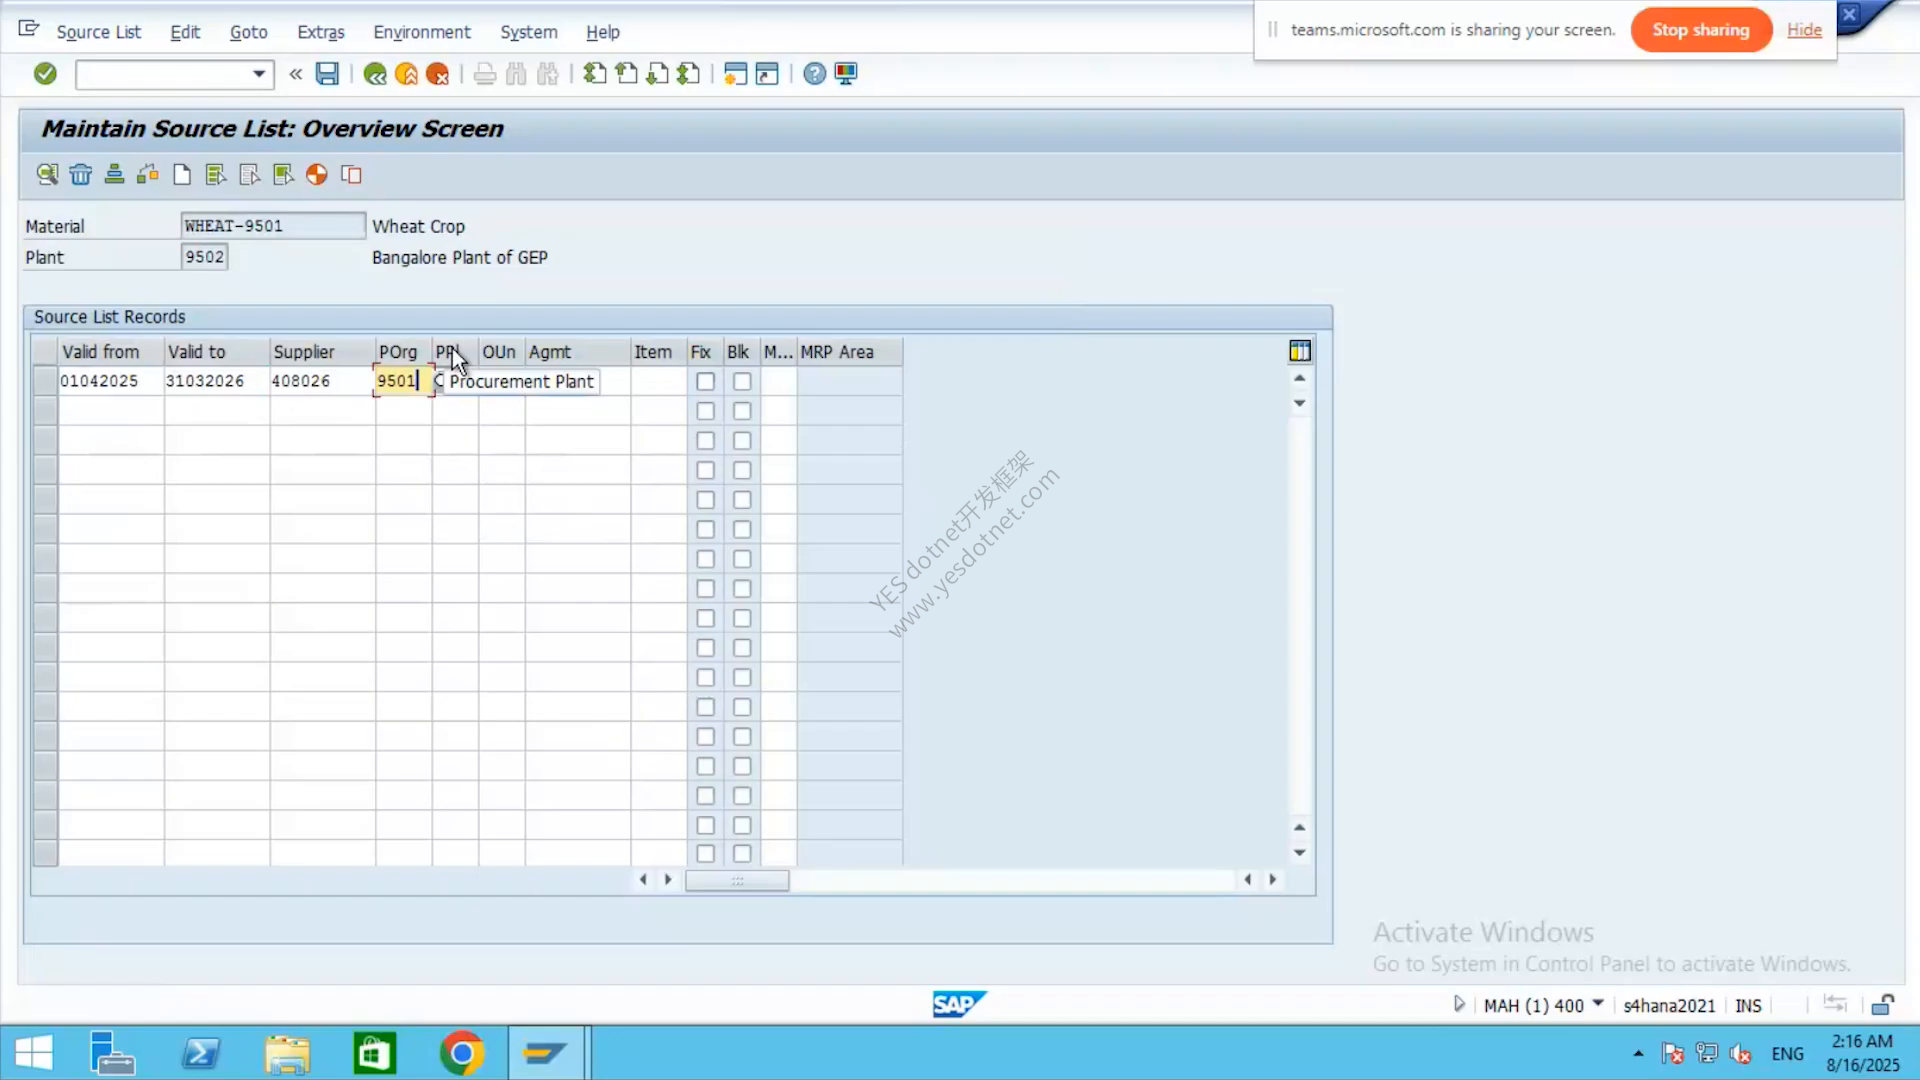Expand the MAH (1) 400 system dropdown
This screenshot has width=1920, height=1080.
(x=1598, y=1004)
